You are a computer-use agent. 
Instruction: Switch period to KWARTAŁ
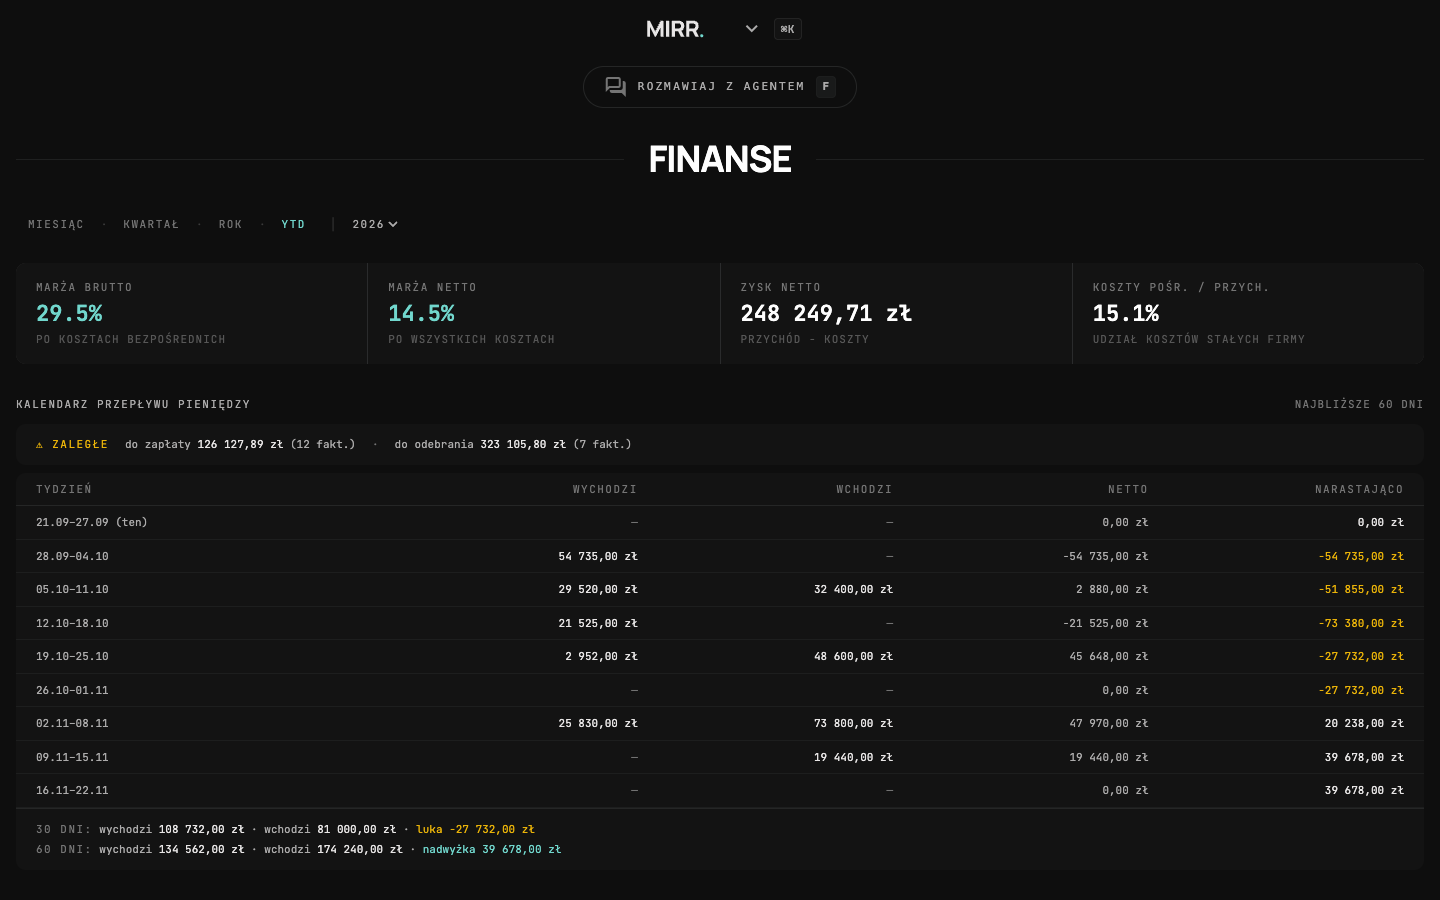pyautogui.click(x=151, y=224)
